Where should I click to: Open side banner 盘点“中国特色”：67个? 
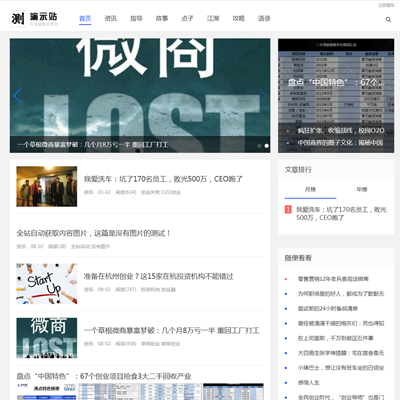tap(336, 82)
